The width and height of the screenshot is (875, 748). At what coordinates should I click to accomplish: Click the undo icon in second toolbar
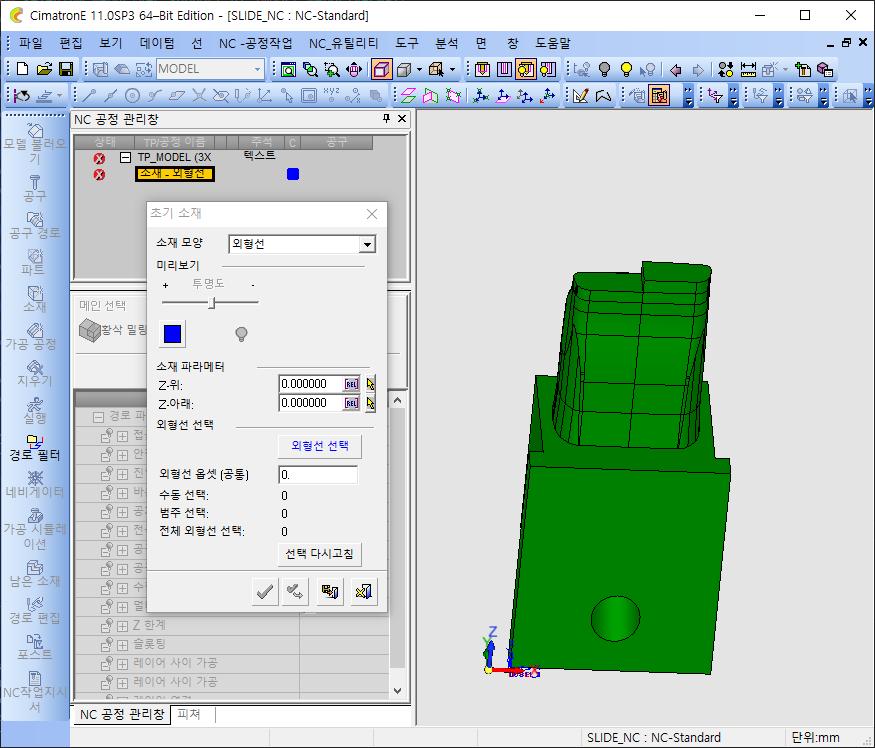point(22,95)
